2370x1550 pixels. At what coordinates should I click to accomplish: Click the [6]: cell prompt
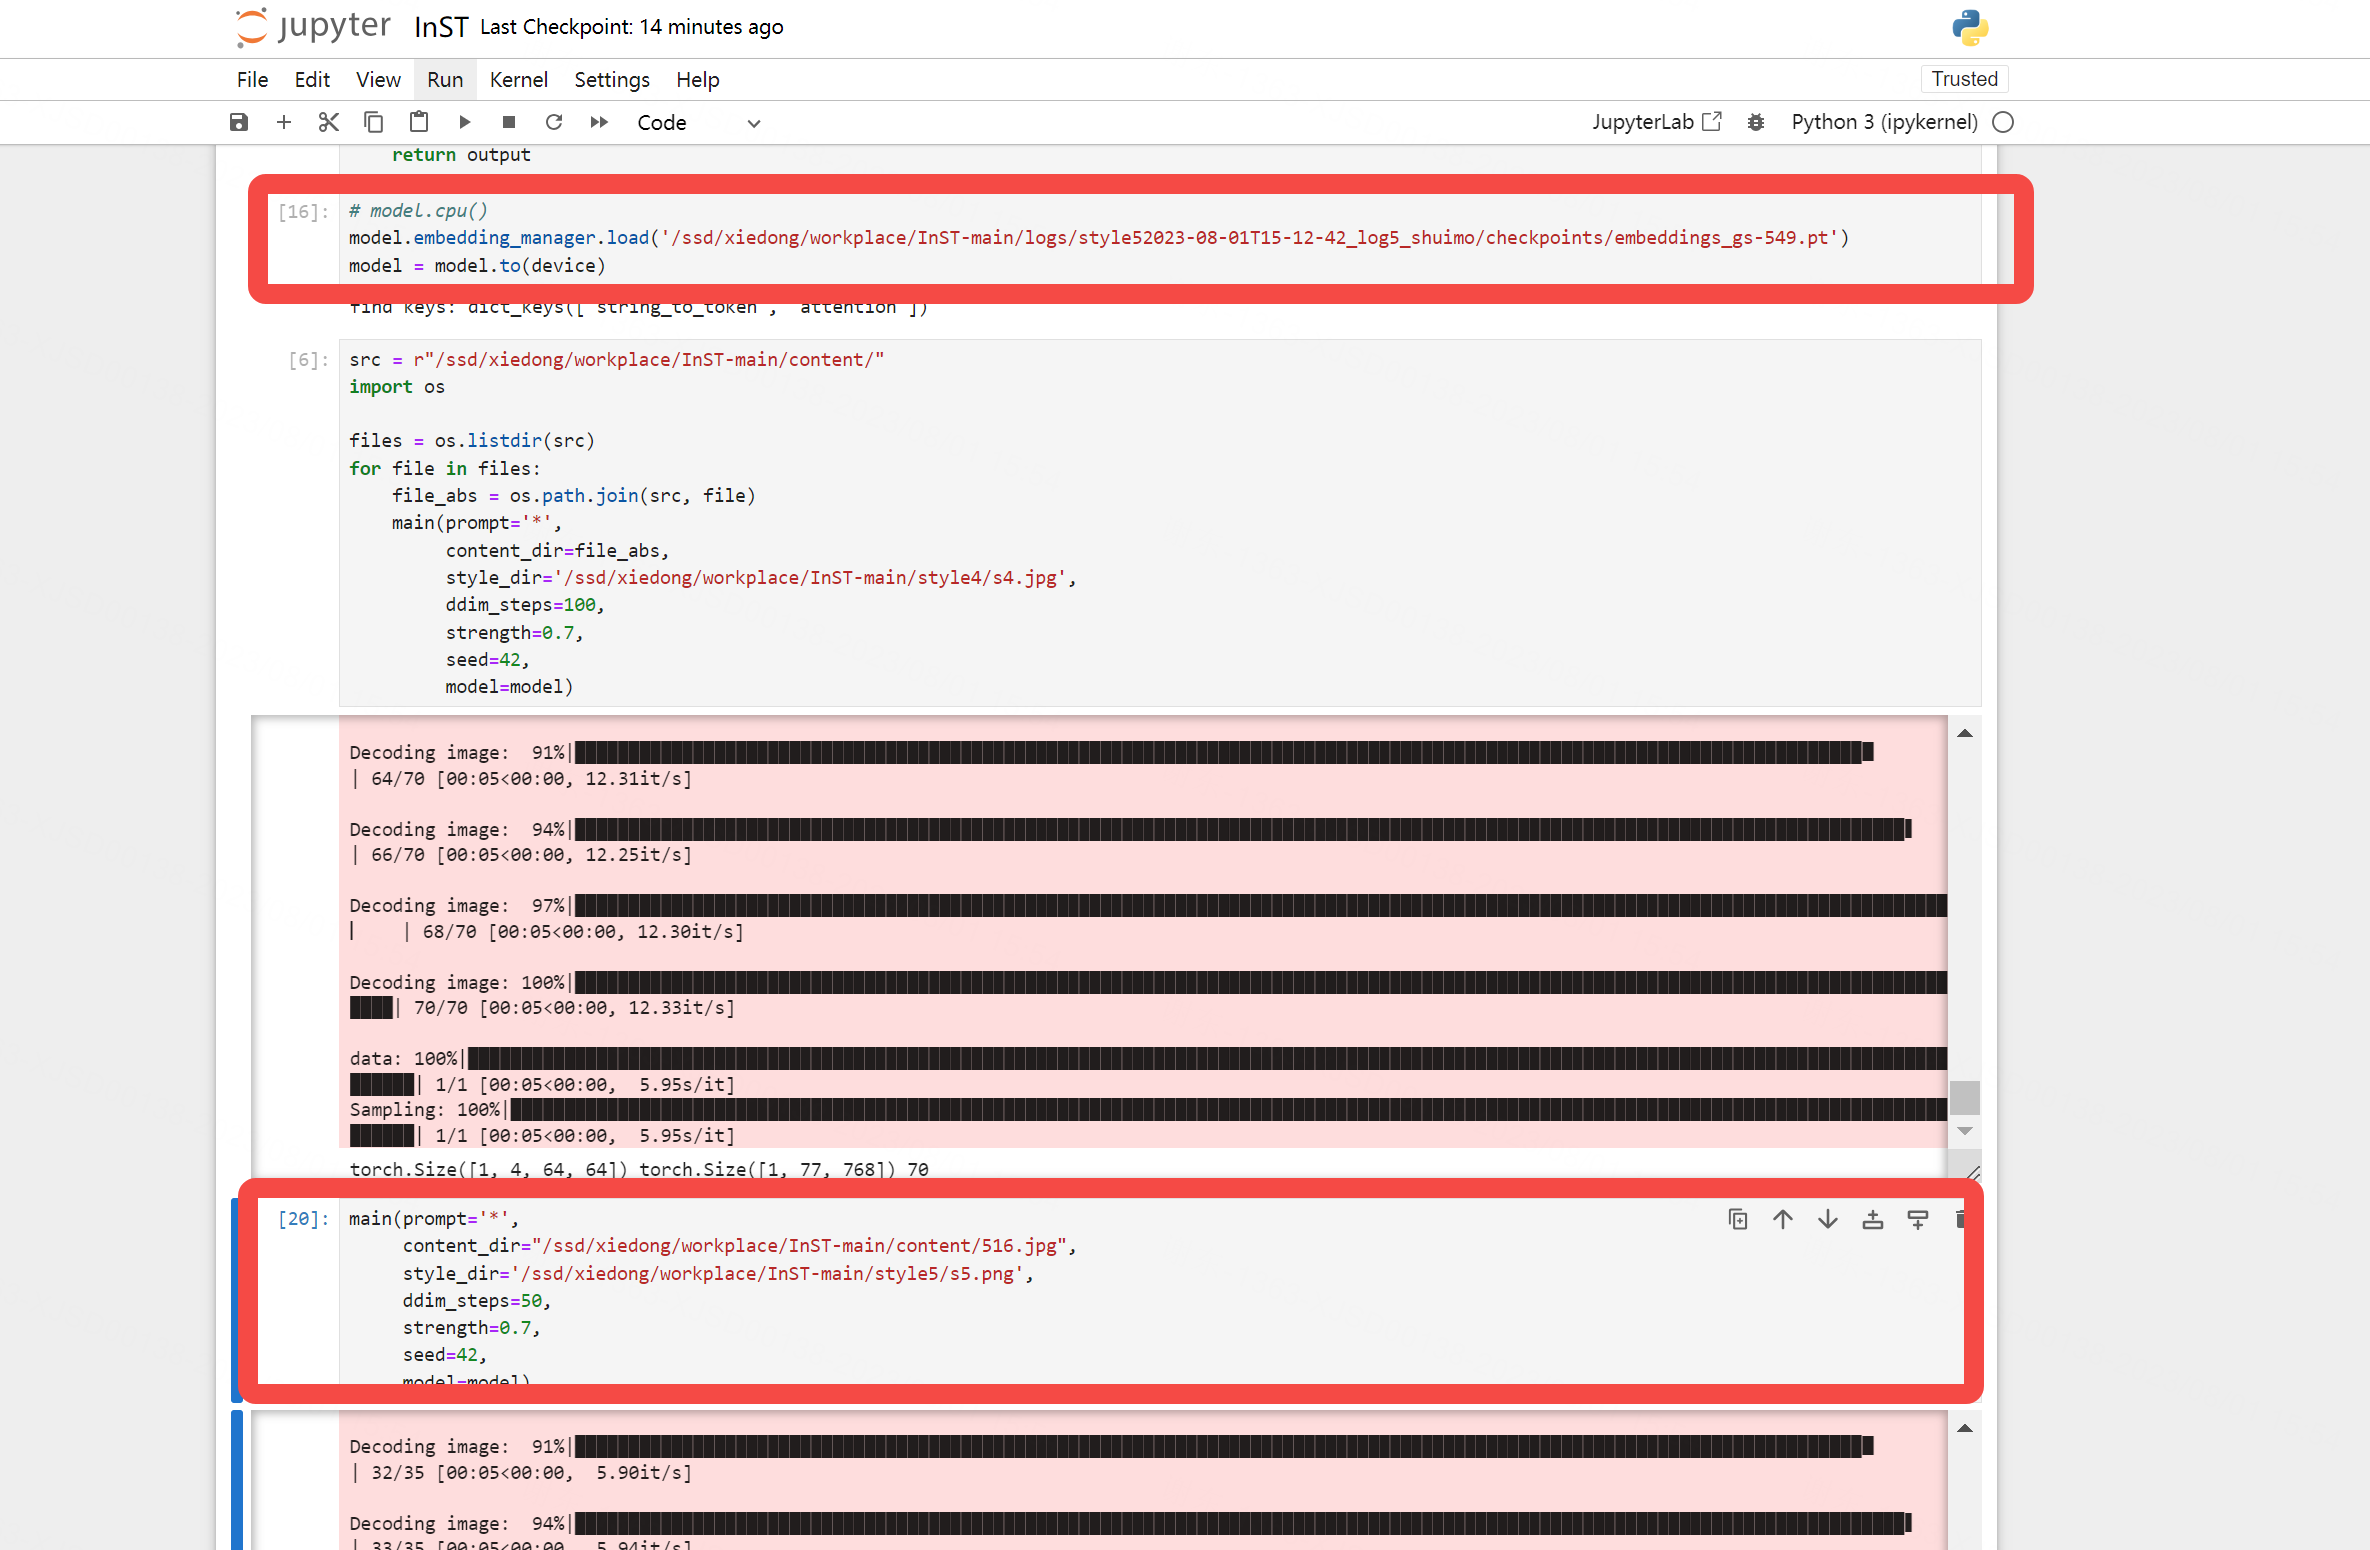coord(308,360)
